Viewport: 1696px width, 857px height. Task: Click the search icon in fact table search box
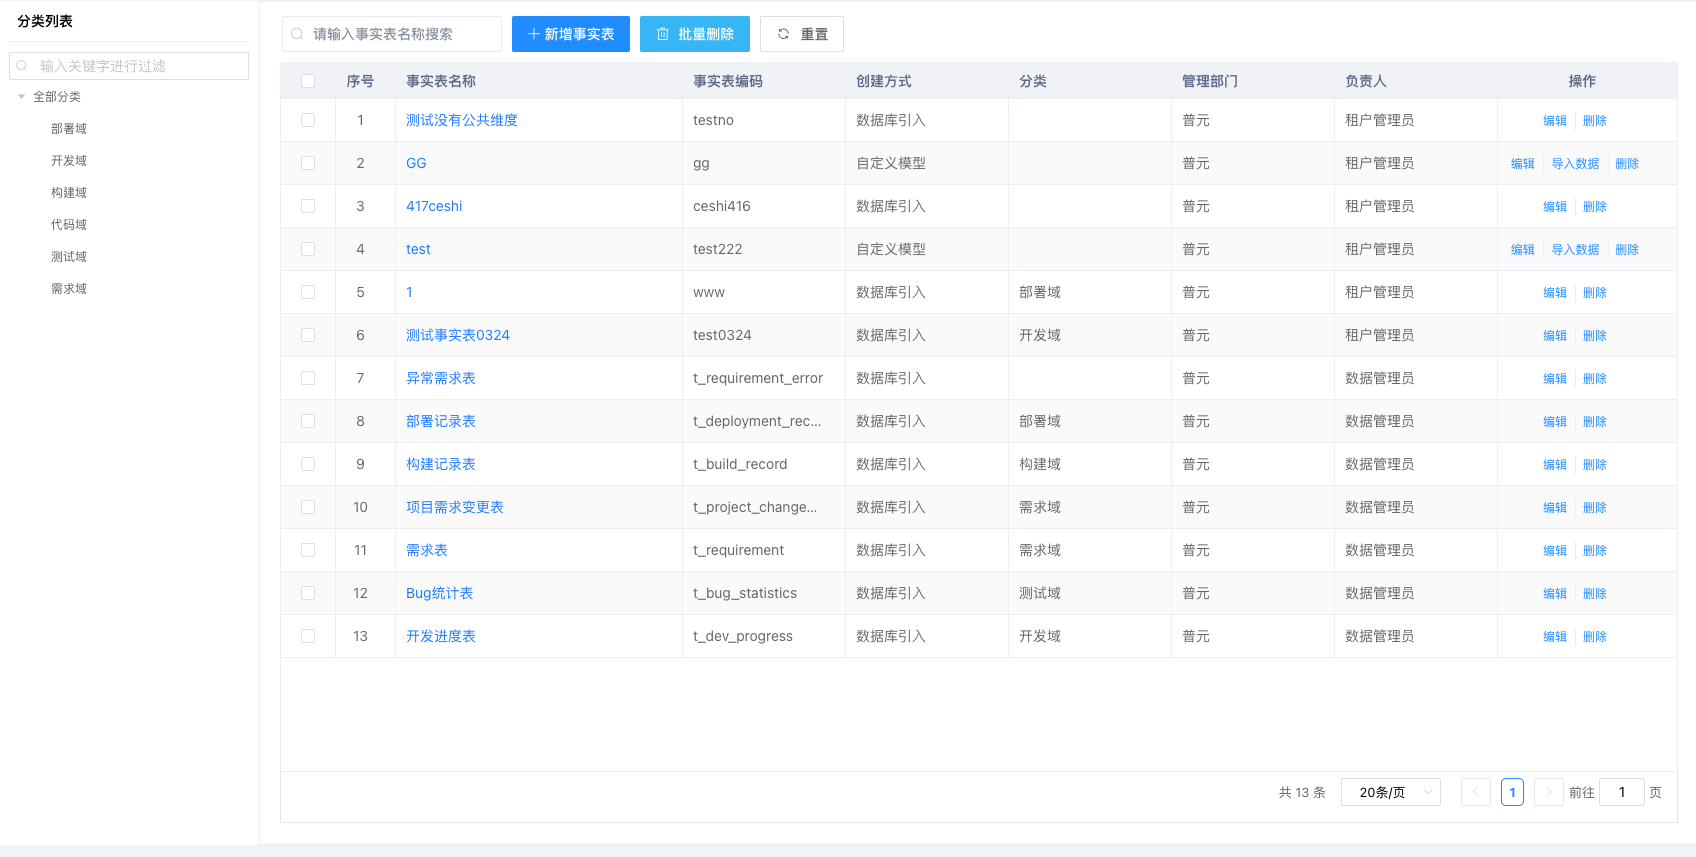(x=297, y=34)
